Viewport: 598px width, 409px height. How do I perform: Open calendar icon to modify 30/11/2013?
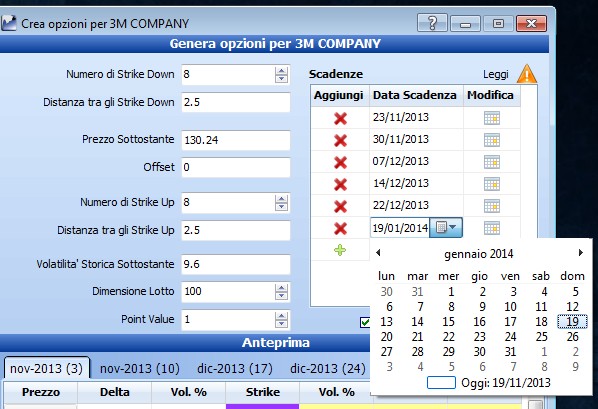click(x=492, y=140)
